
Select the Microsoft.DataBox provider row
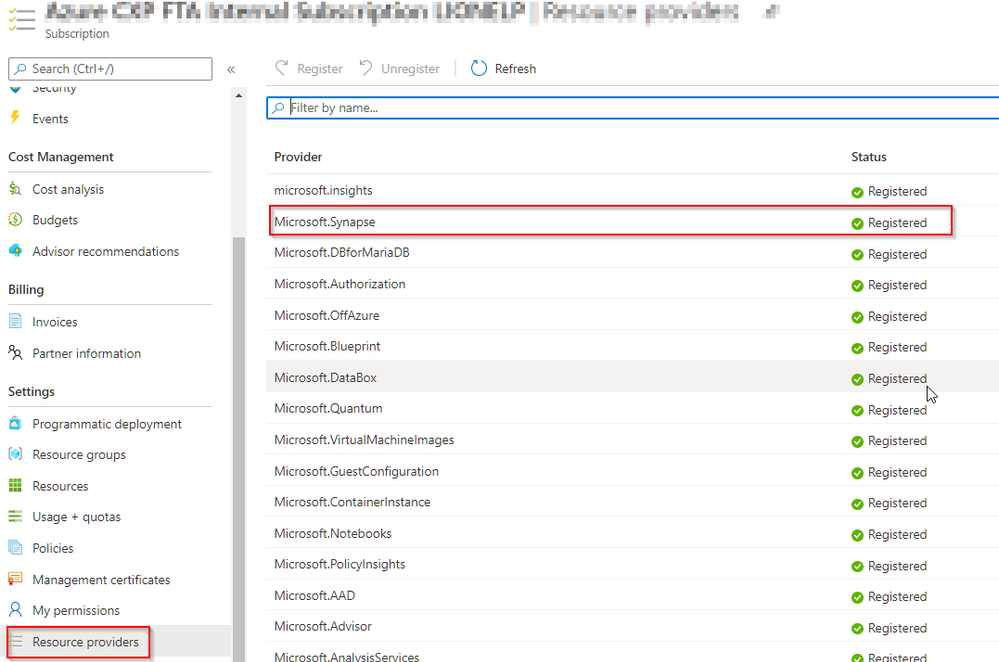(632, 377)
